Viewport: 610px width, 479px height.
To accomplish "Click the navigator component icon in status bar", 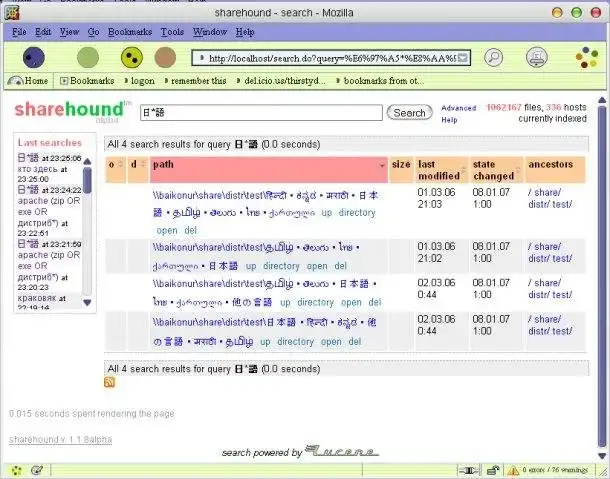I will coord(17,470).
